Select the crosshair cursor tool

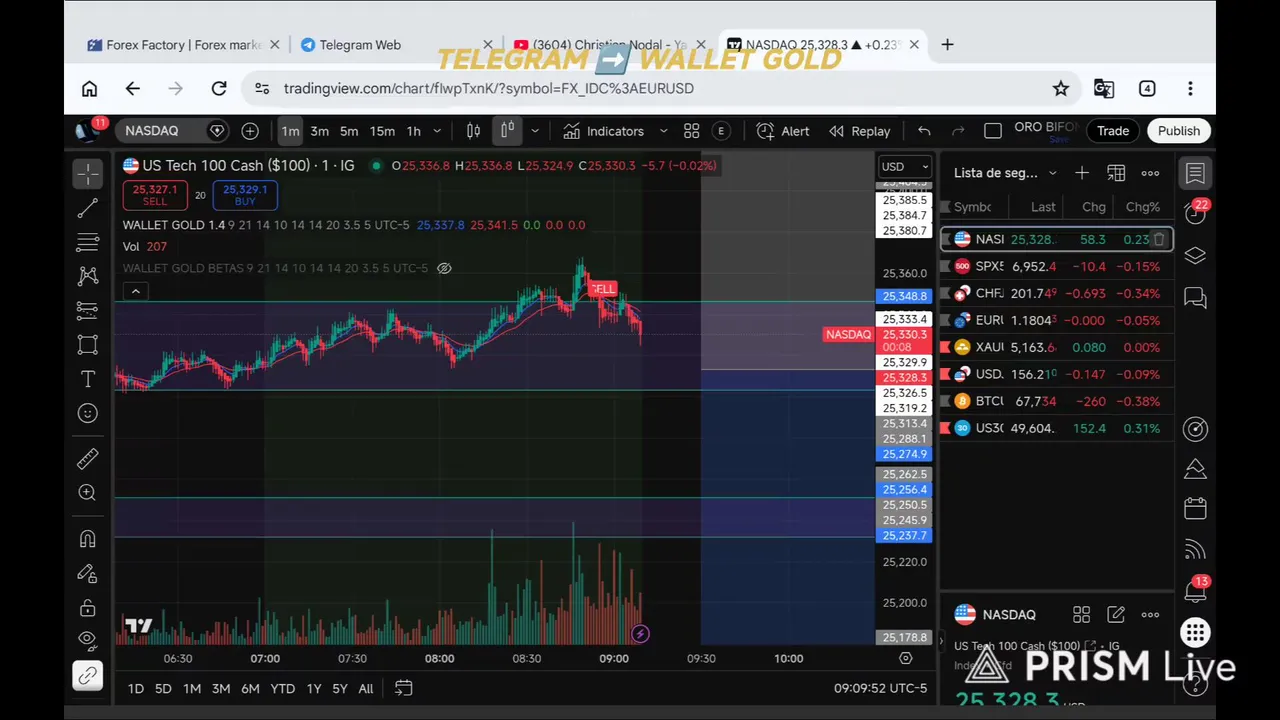88,173
